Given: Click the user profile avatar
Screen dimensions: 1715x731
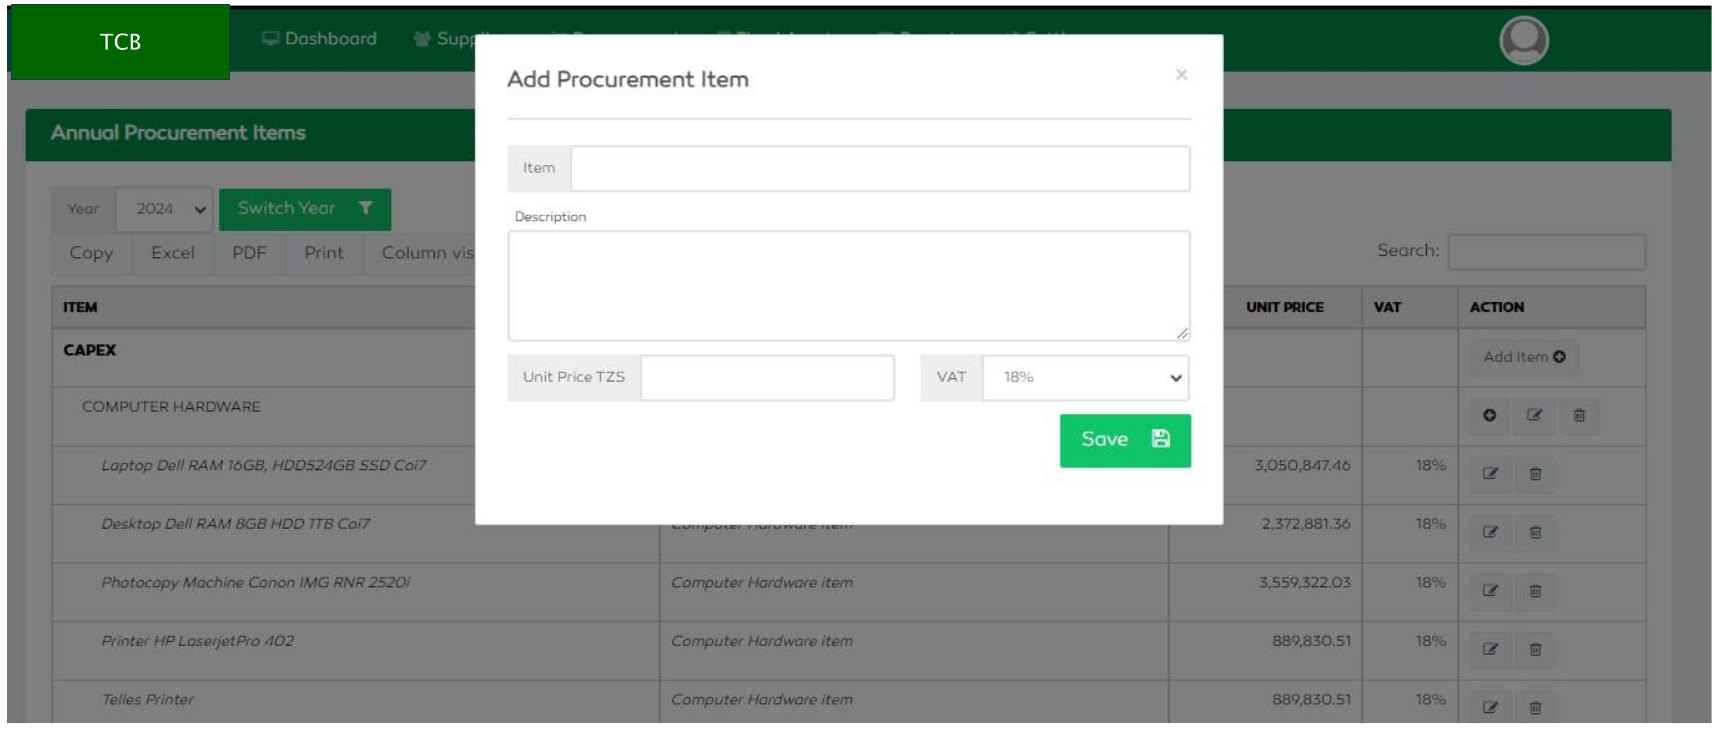Looking at the screenshot, I should [x=1524, y=41].
